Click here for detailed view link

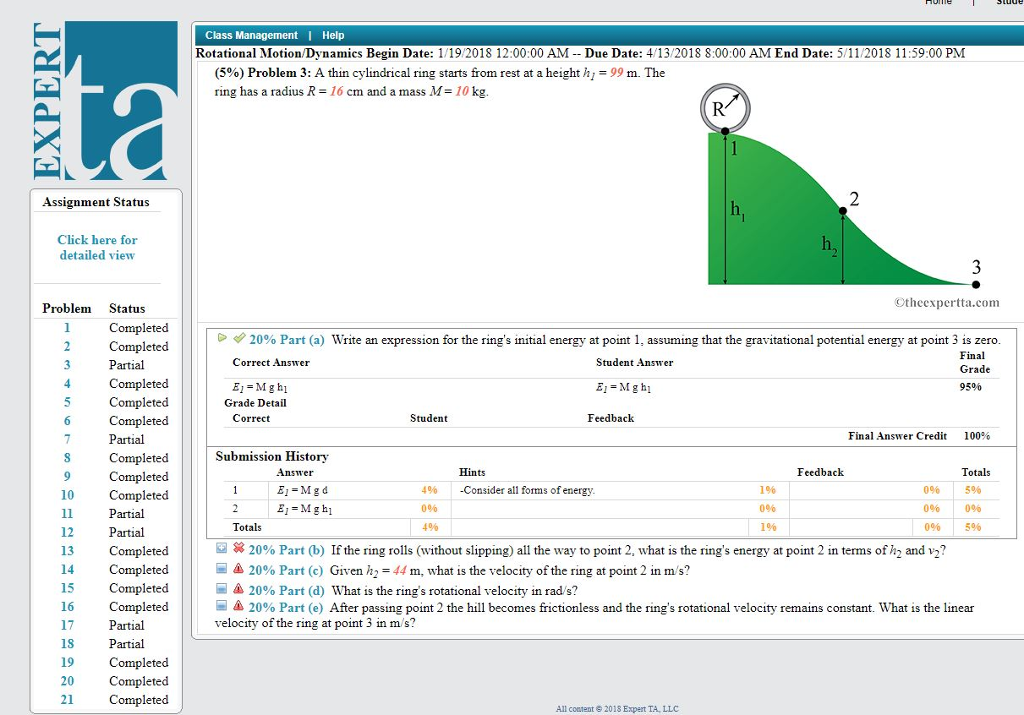[x=96, y=247]
